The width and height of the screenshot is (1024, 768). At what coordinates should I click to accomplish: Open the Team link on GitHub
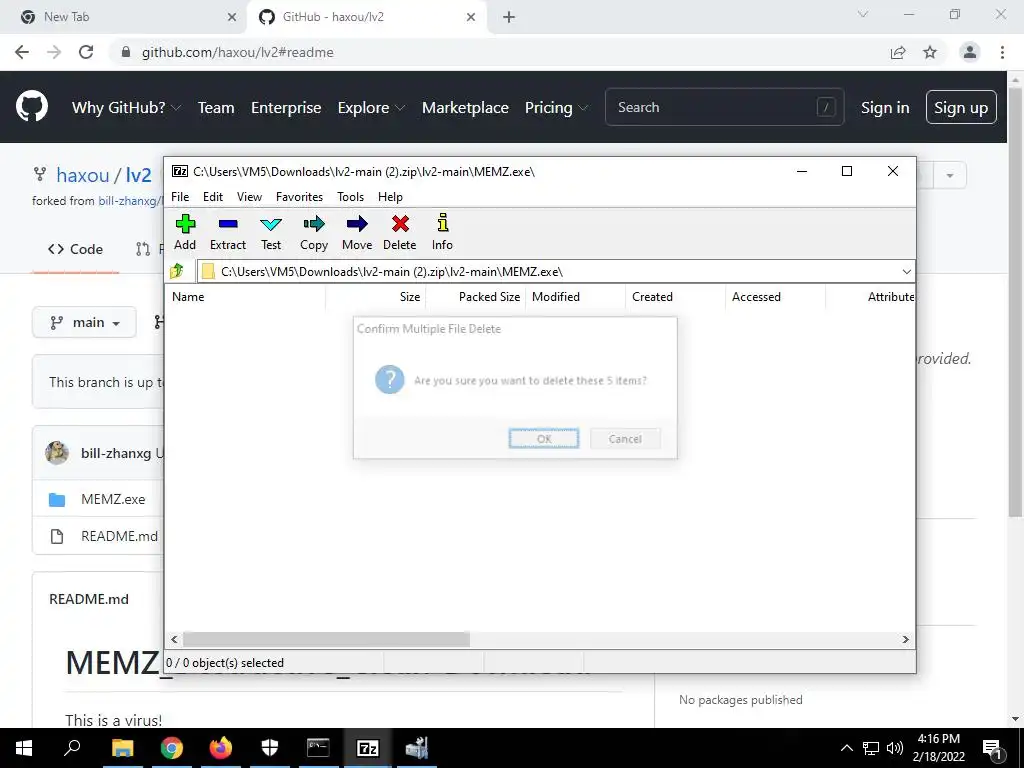coord(216,108)
